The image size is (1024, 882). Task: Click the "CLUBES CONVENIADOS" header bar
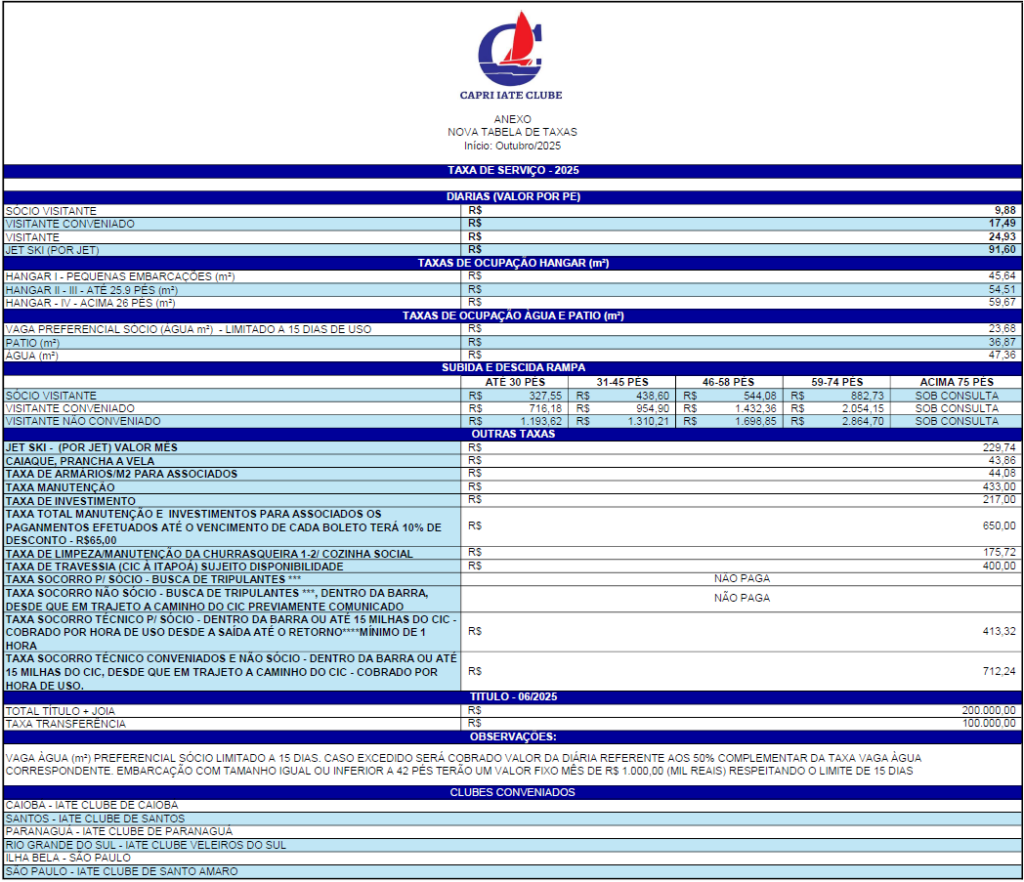pos(512,793)
